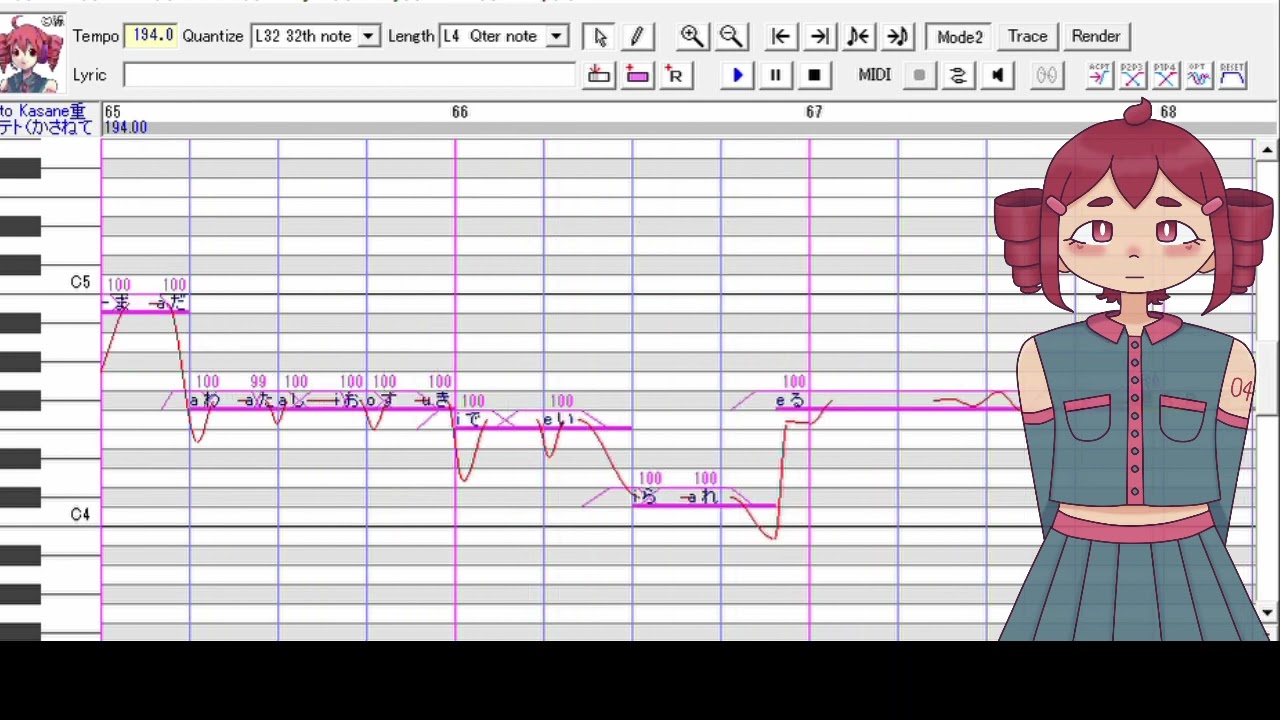Click measure 67 marker in the ruler

(814, 112)
